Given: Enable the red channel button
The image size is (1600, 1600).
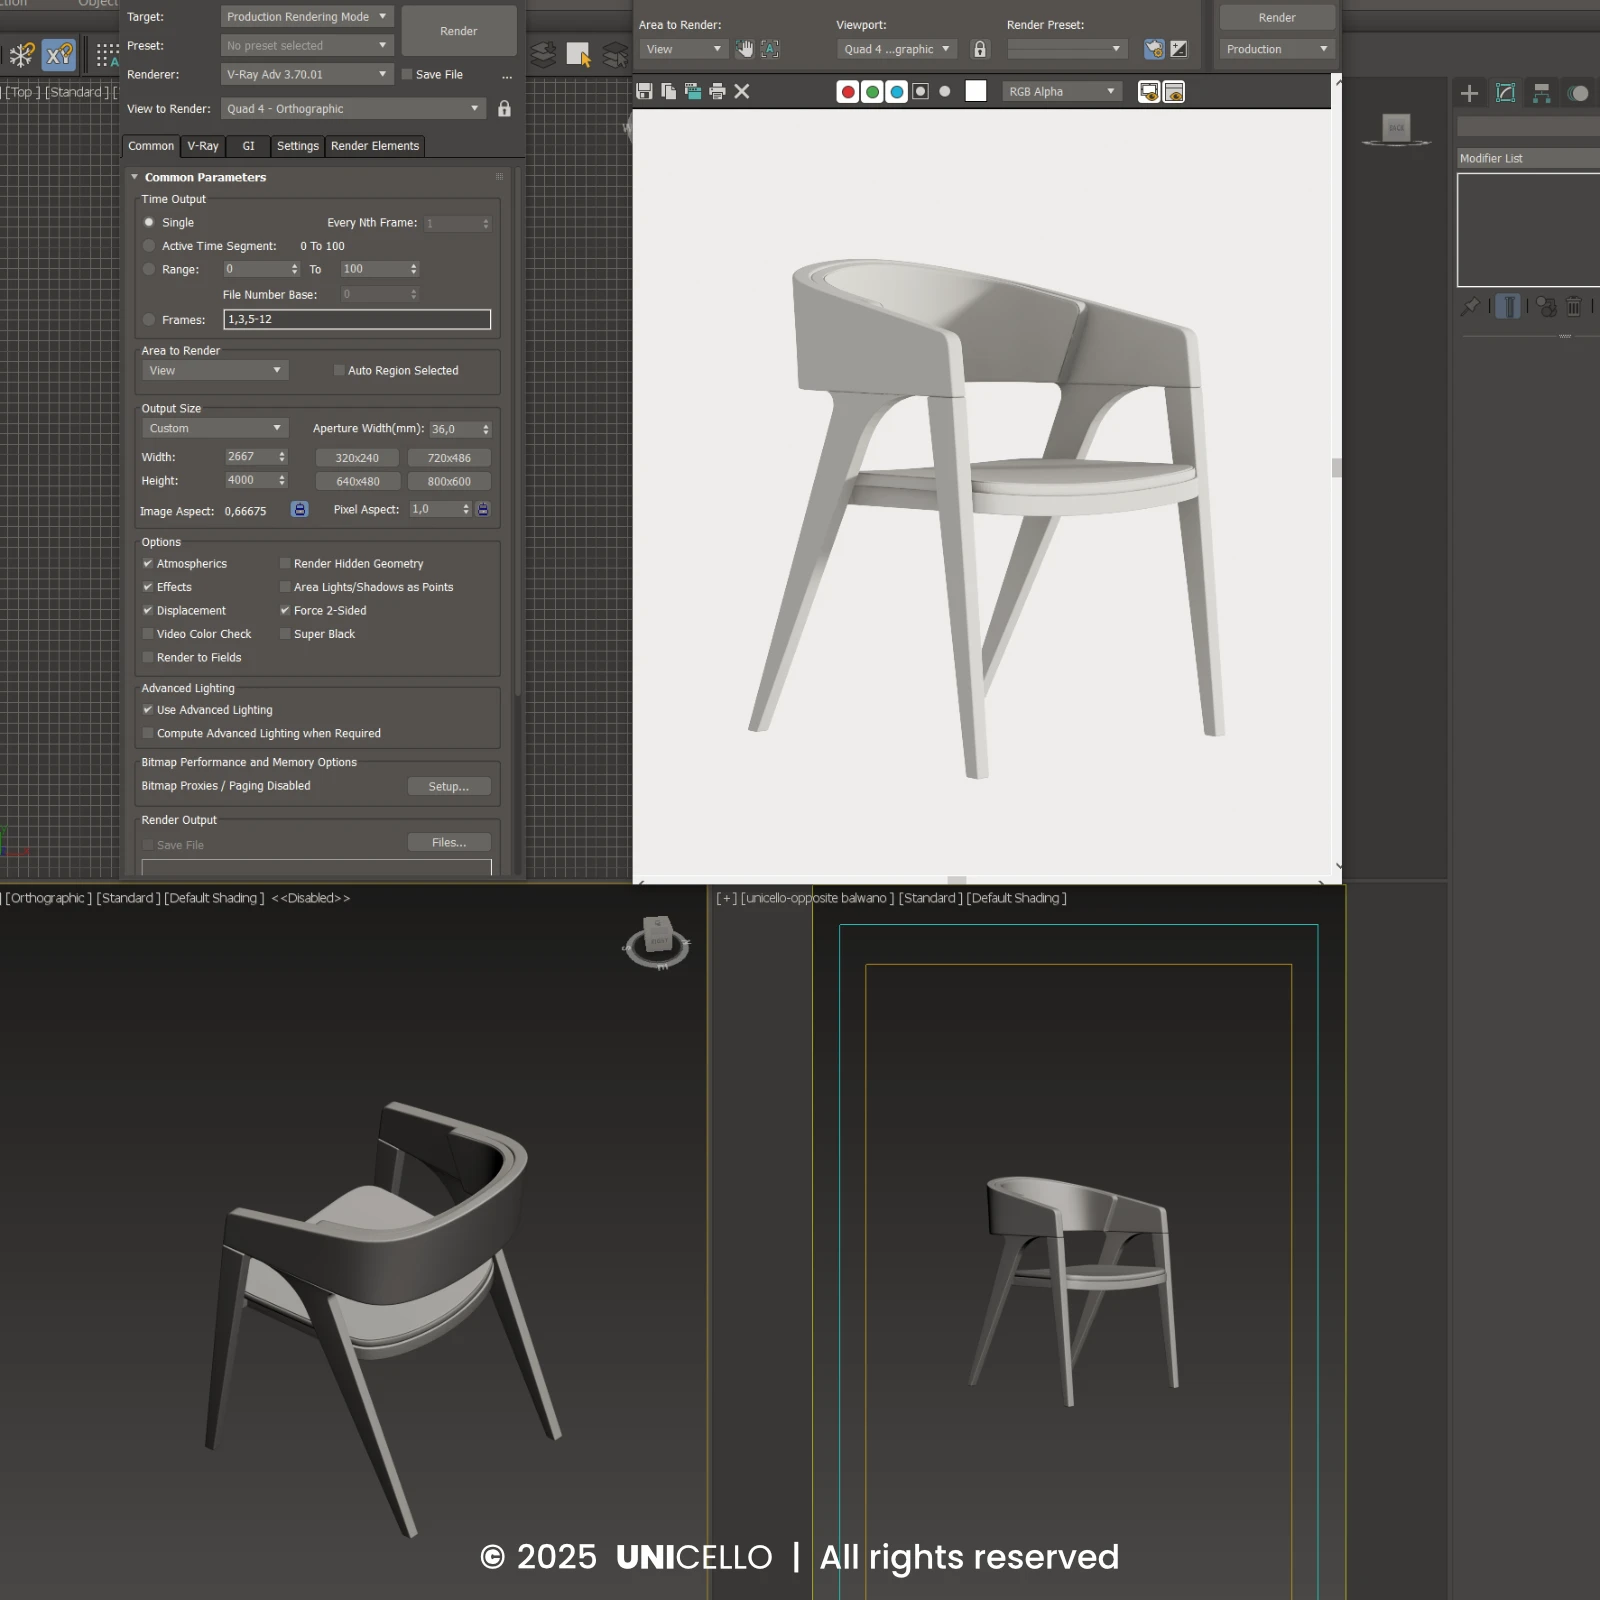Looking at the screenshot, I should (848, 92).
